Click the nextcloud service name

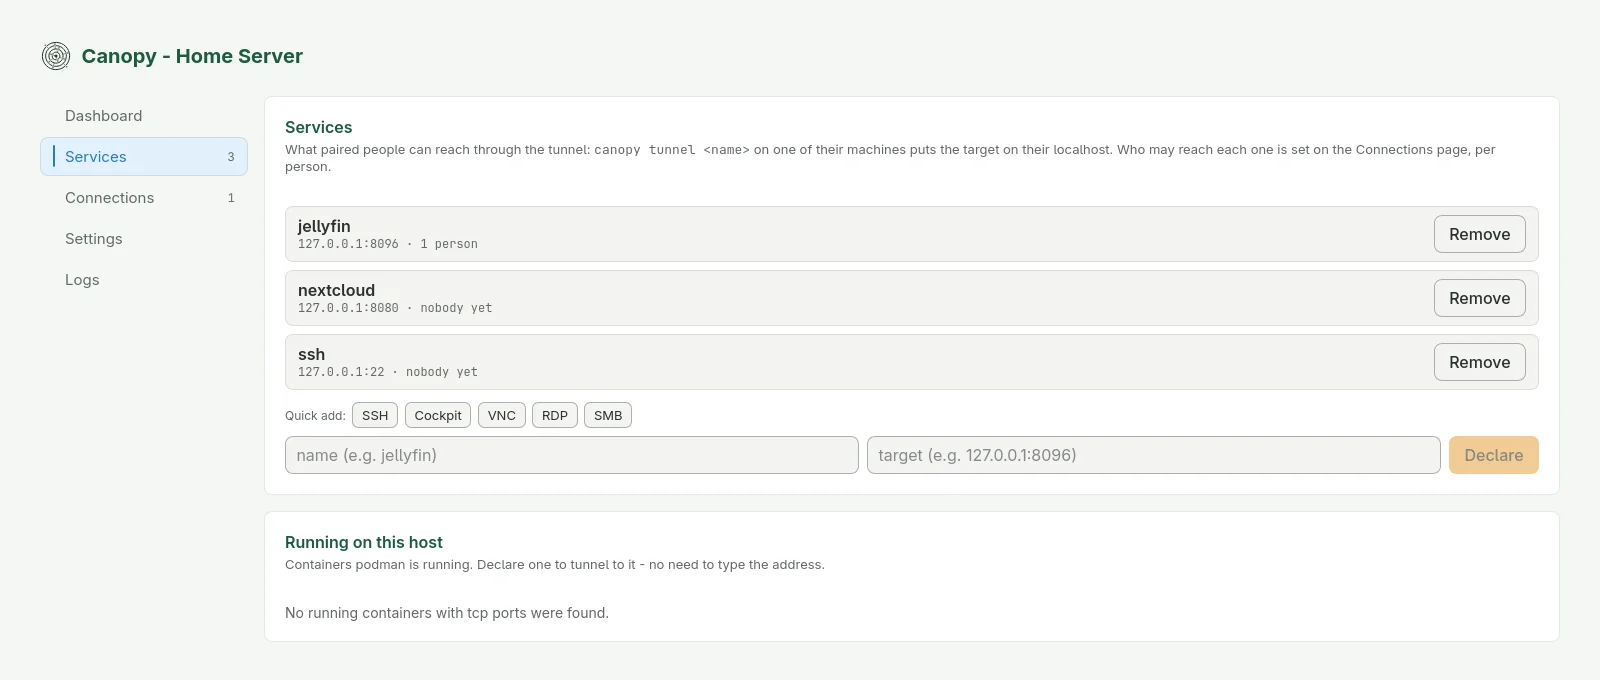336,290
